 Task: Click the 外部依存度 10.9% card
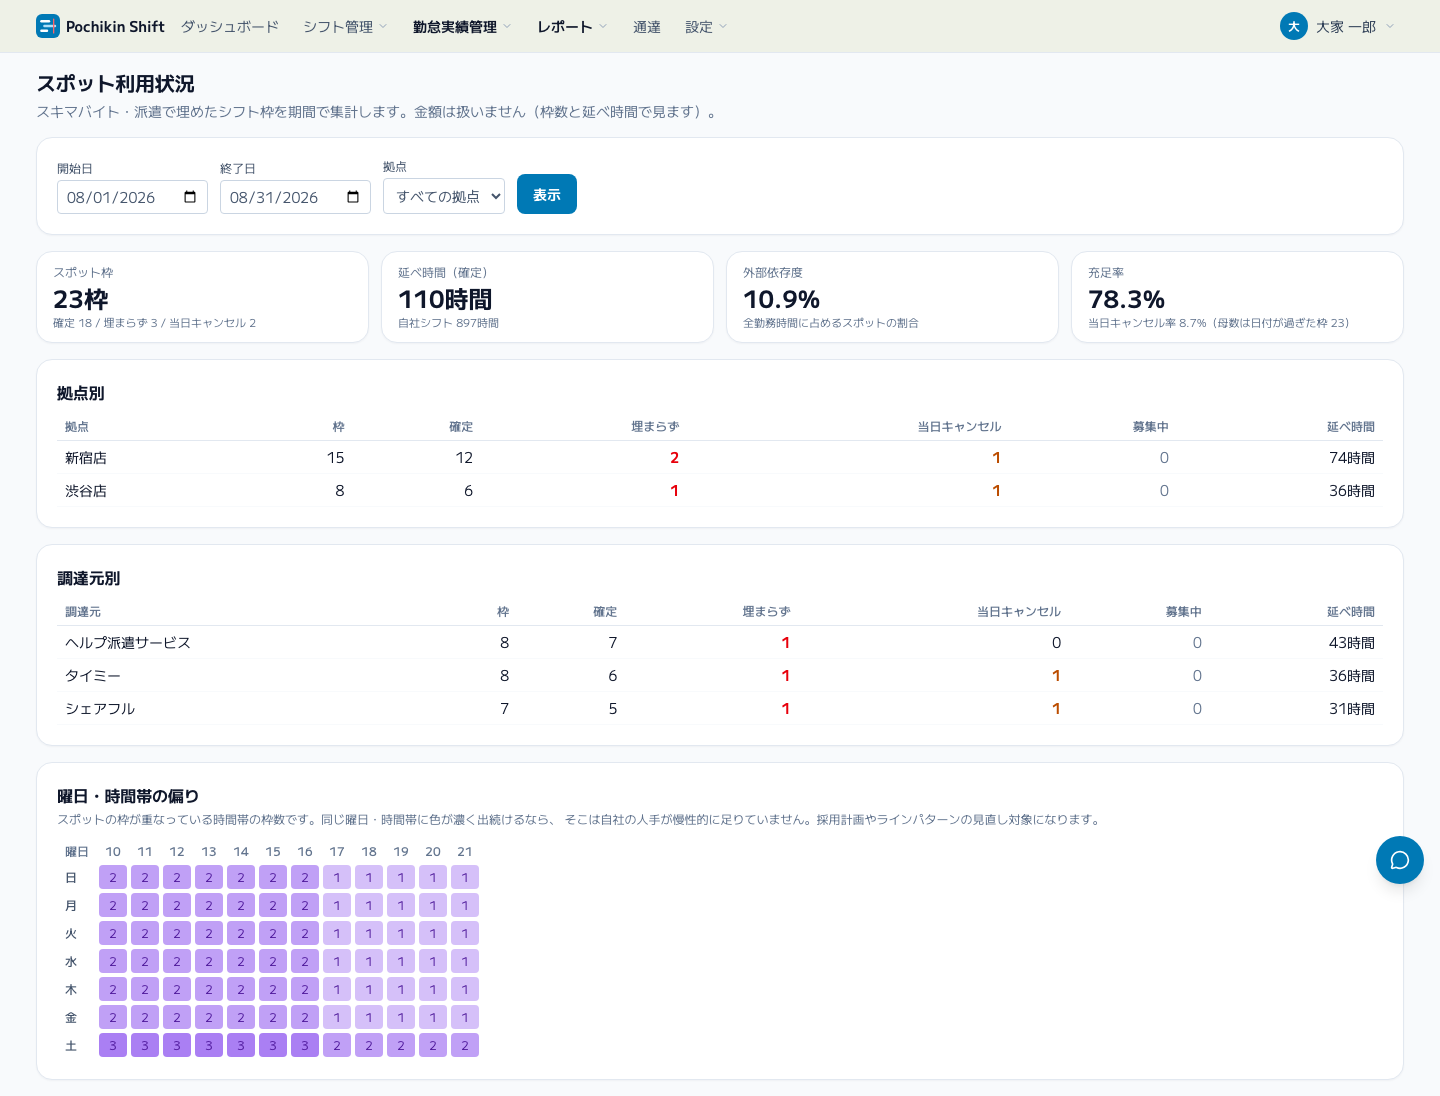(x=892, y=297)
